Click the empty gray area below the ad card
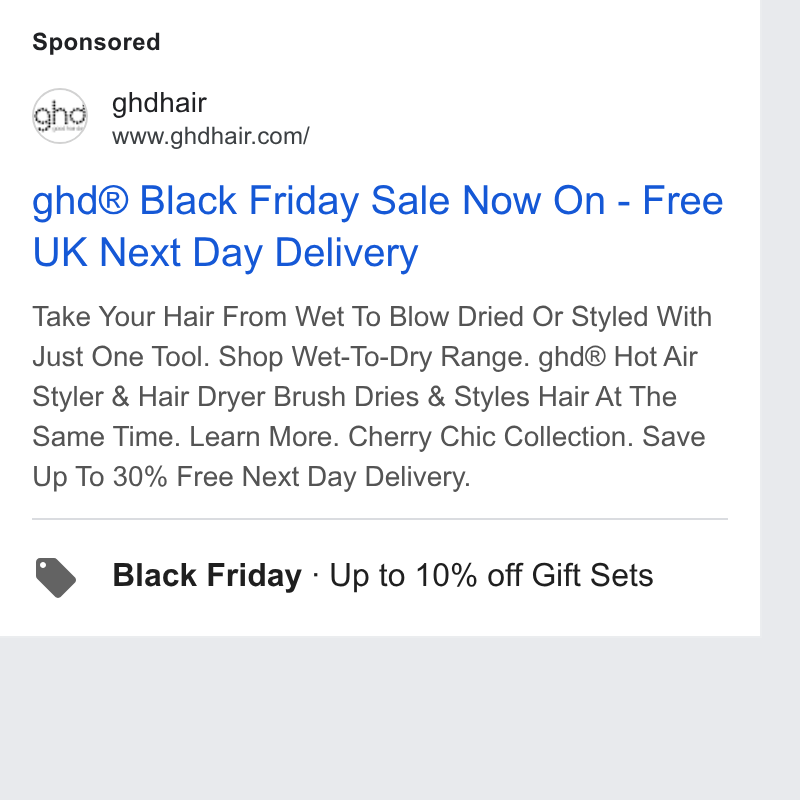800x800 pixels. tap(400, 718)
